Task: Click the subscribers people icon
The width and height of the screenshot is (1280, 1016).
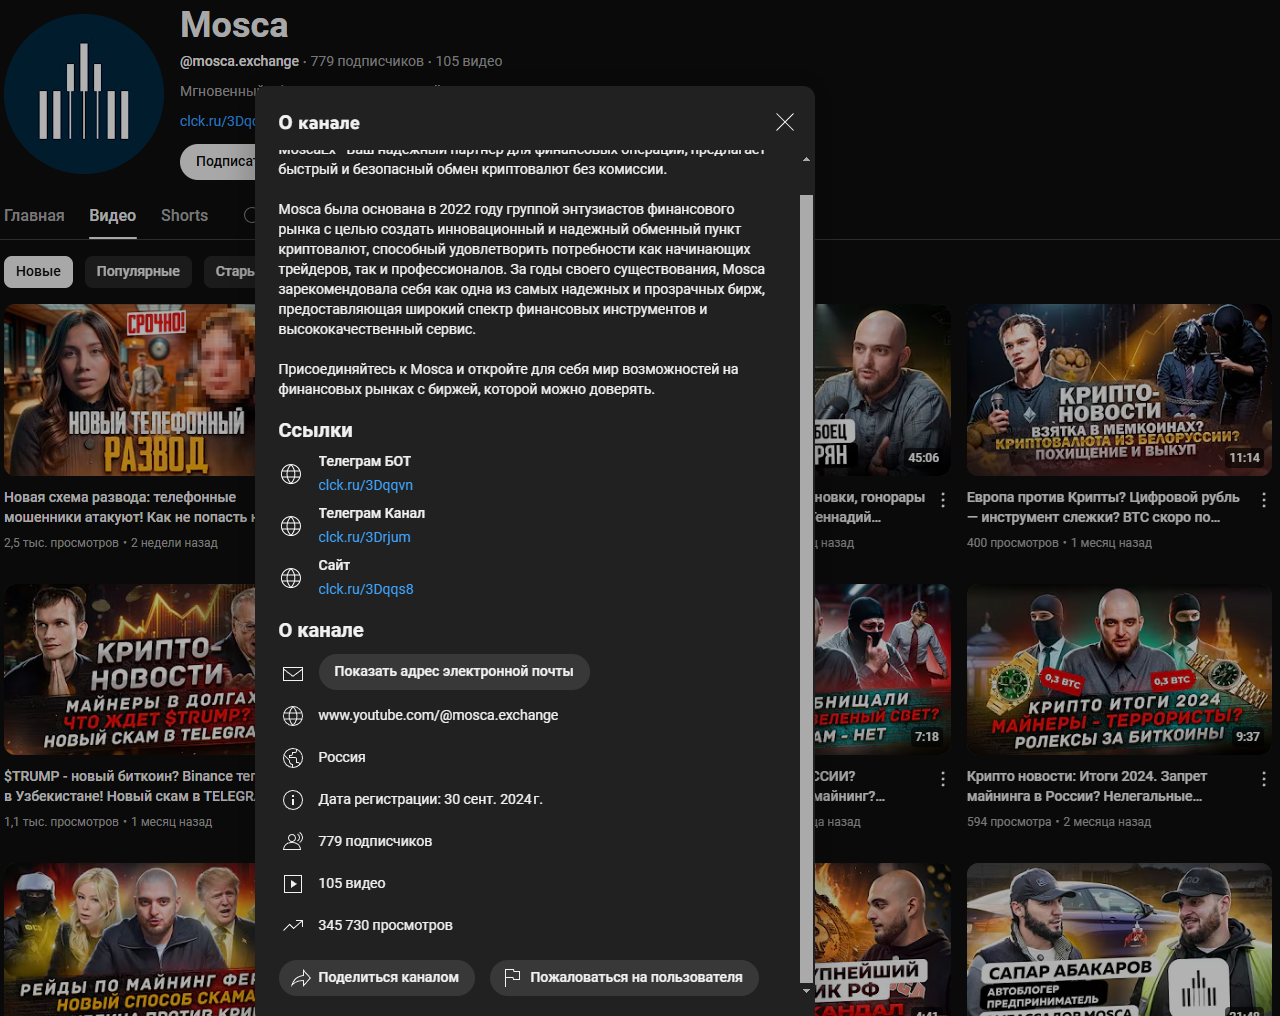Action: pos(293,842)
